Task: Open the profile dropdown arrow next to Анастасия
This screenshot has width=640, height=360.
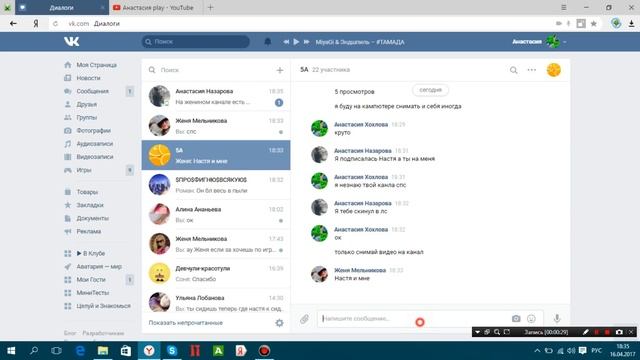Action: click(564, 42)
